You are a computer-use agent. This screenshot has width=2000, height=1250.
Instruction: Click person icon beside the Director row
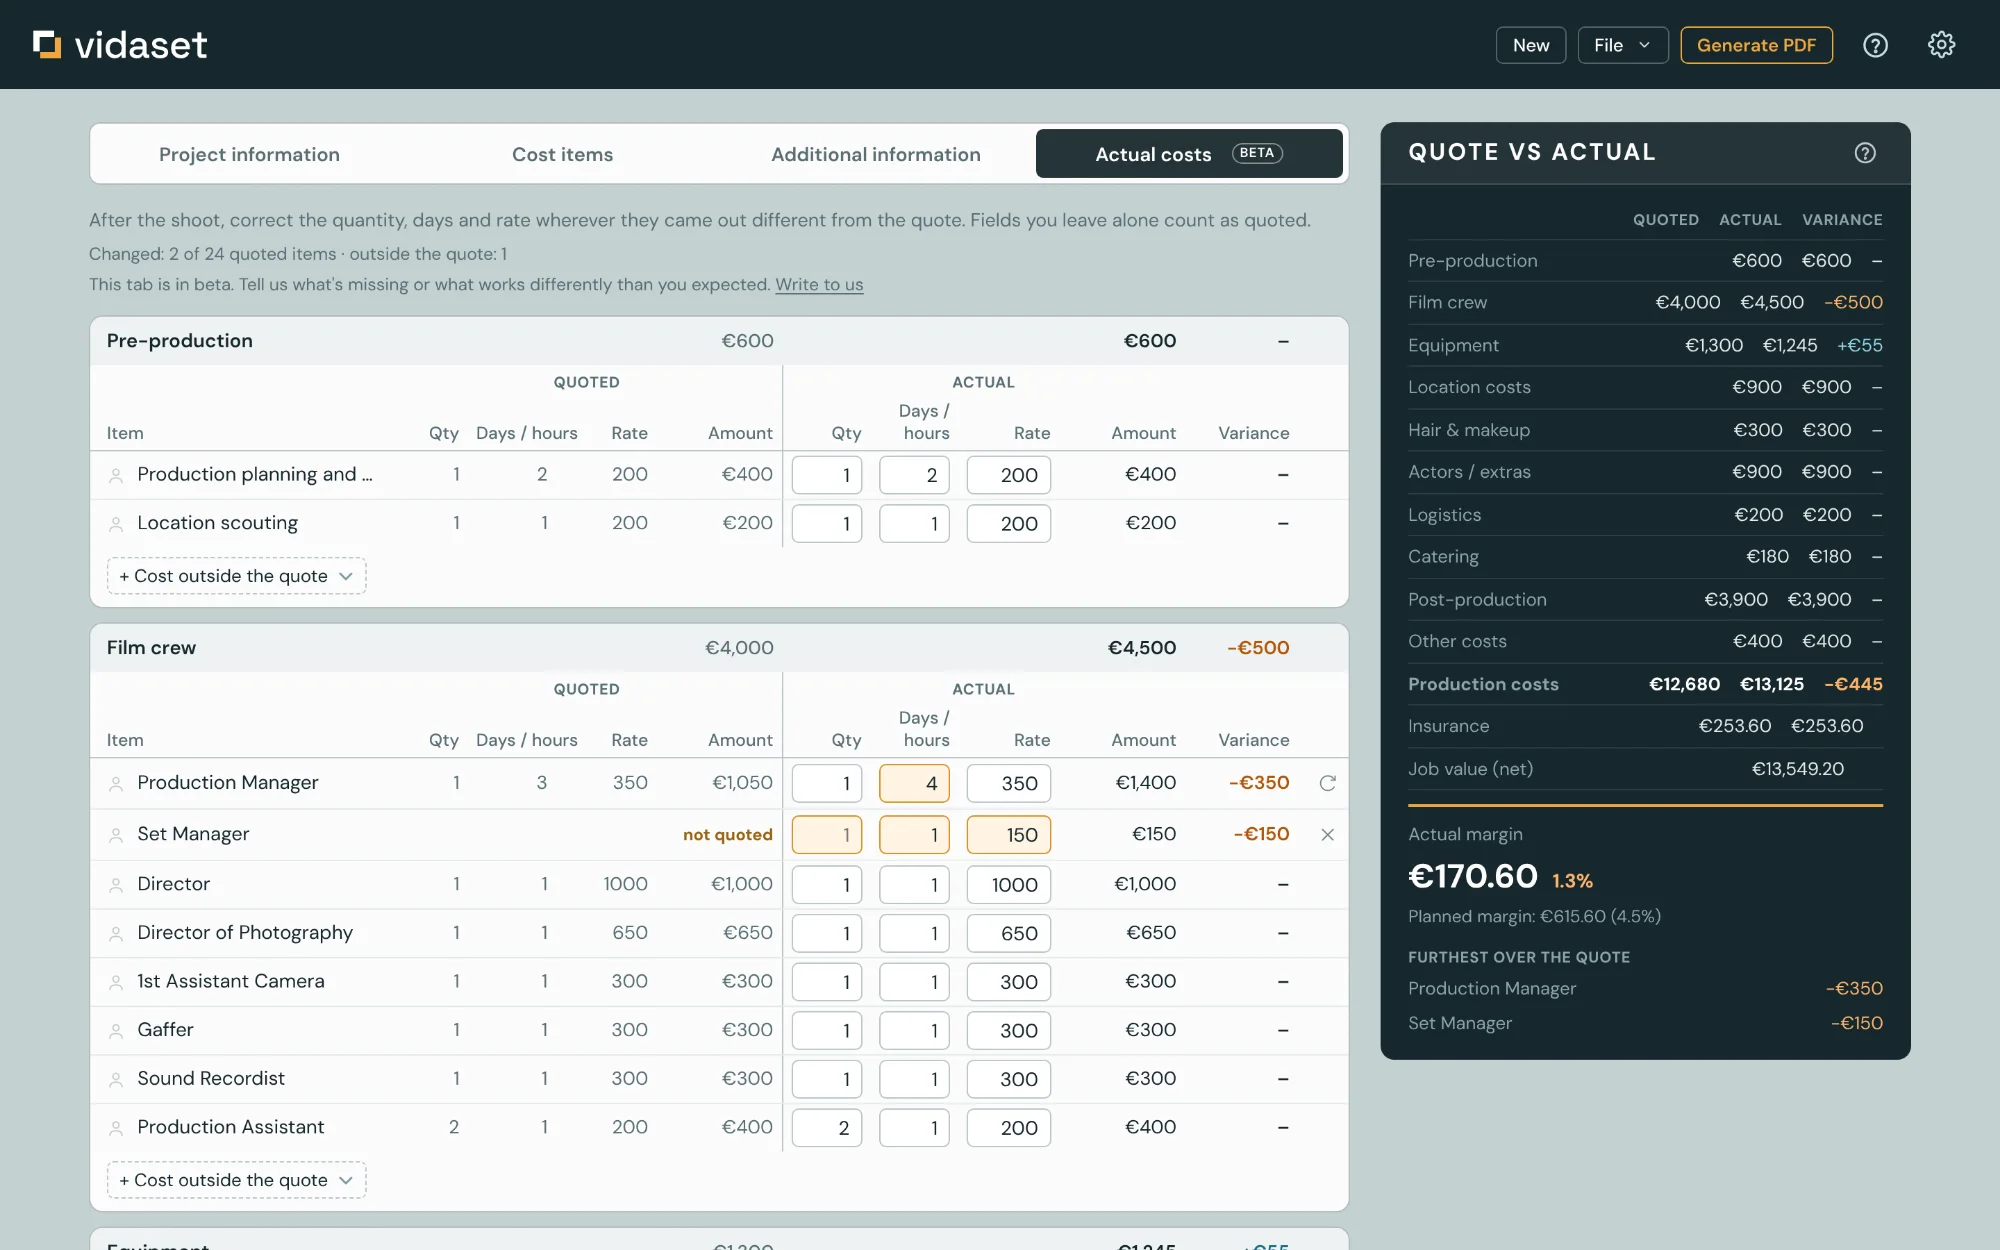click(x=116, y=884)
